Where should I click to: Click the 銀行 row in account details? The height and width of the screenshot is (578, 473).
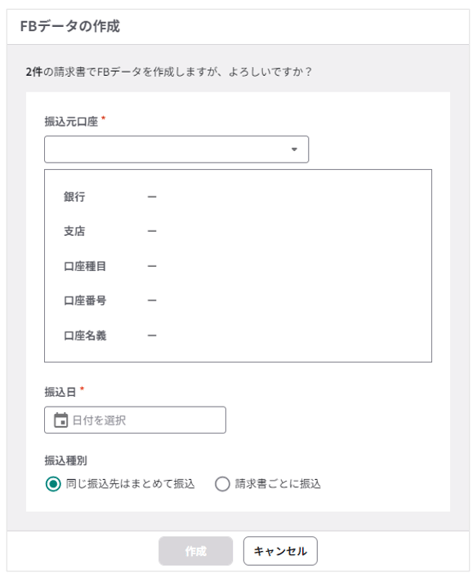238,197
